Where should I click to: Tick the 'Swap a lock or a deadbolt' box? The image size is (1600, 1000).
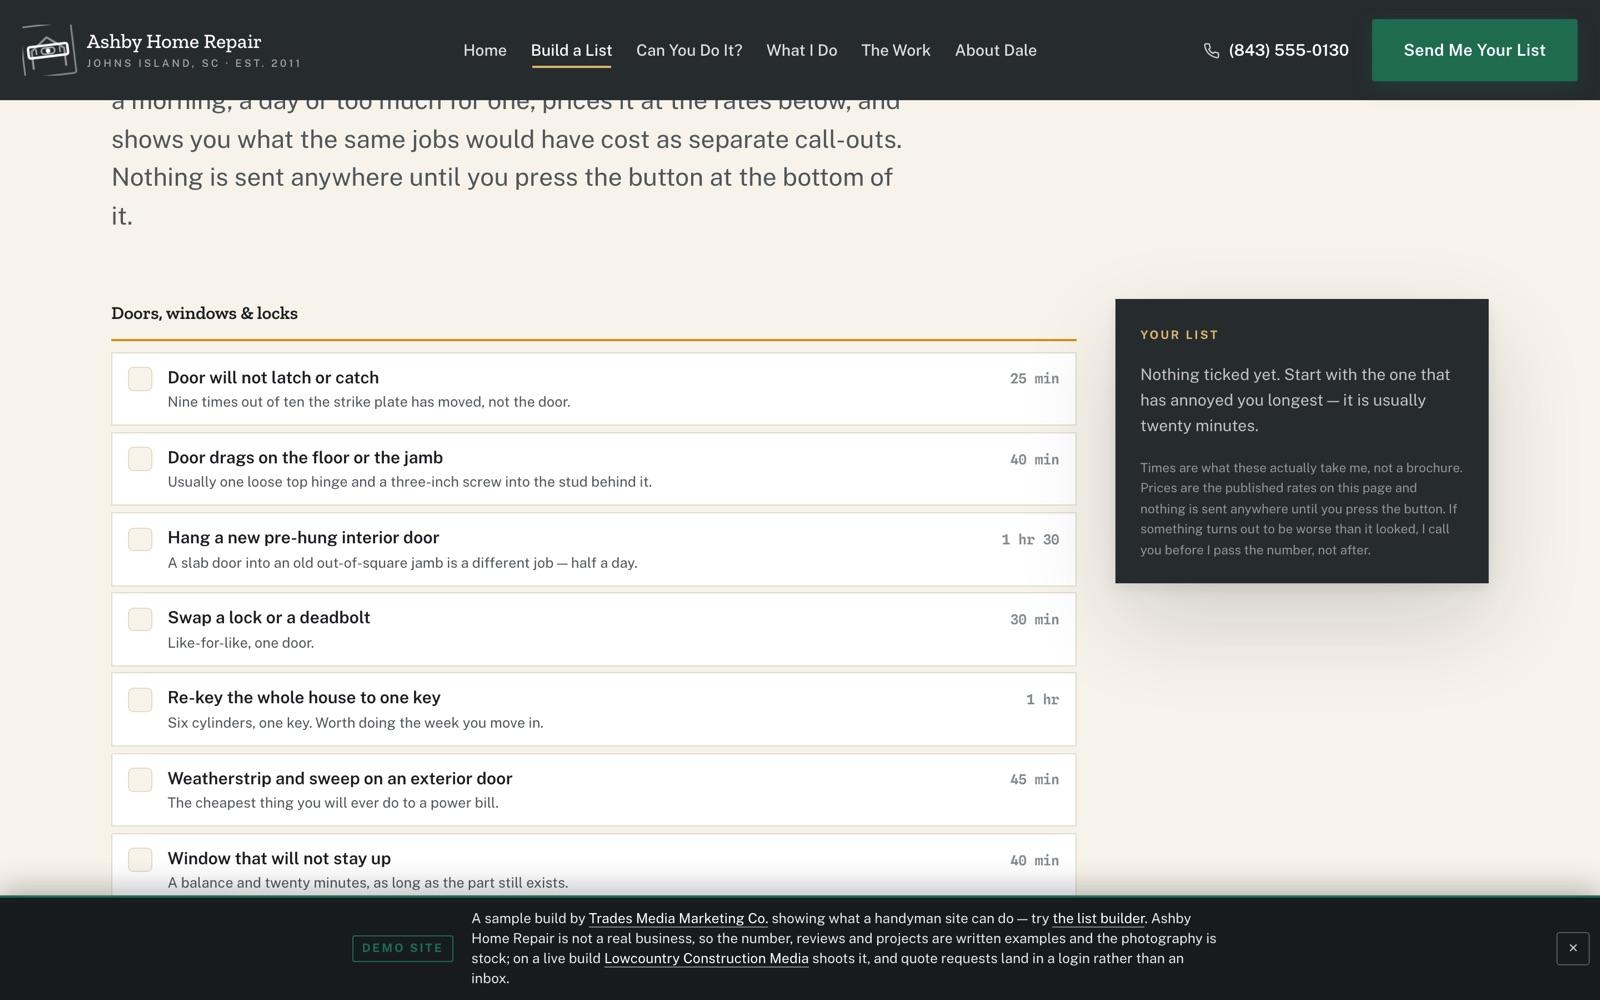(140, 619)
